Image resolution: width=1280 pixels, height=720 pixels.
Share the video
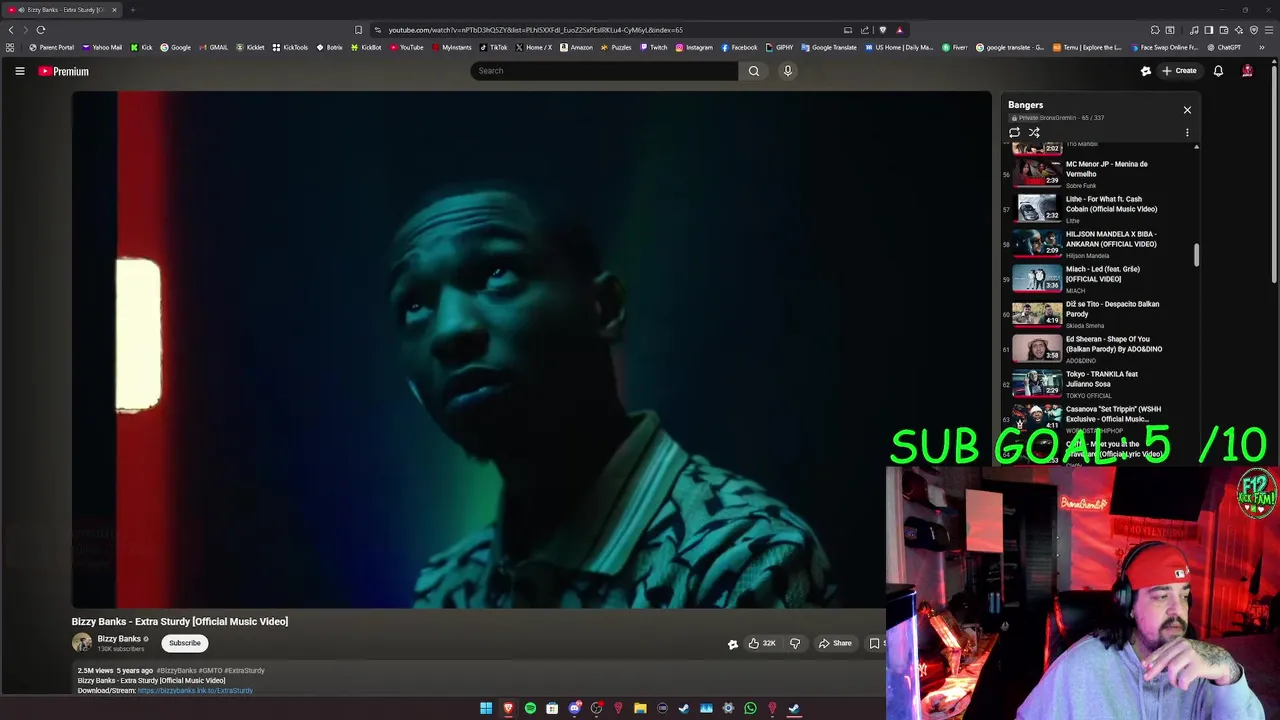coord(835,643)
